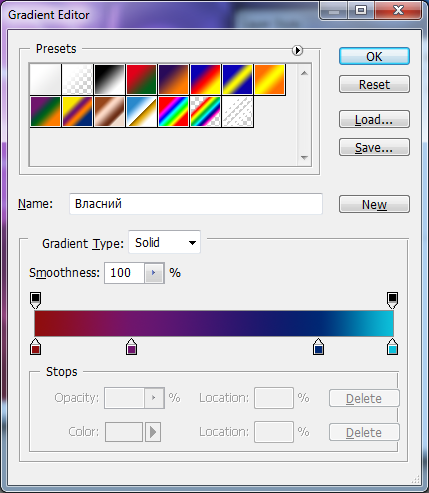This screenshot has height=493, width=429.
Task: Click the OK button
Action: coord(374,56)
